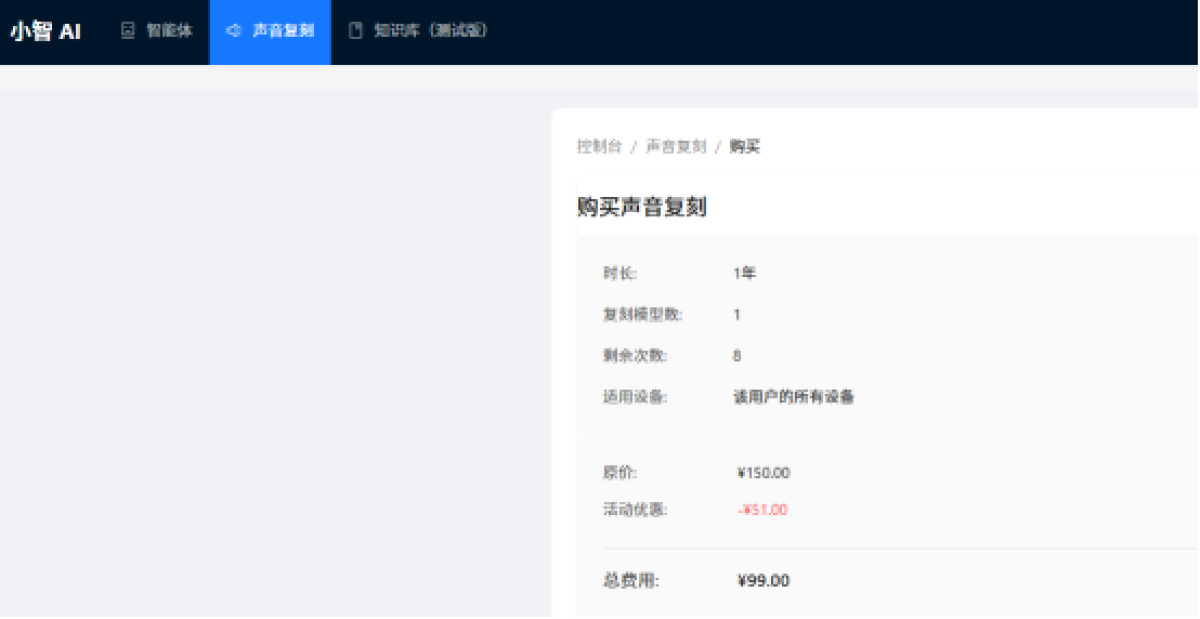The height and width of the screenshot is (619, 1200).
Task: Click the 声音复刻 speaker icon
Action: 233,31
